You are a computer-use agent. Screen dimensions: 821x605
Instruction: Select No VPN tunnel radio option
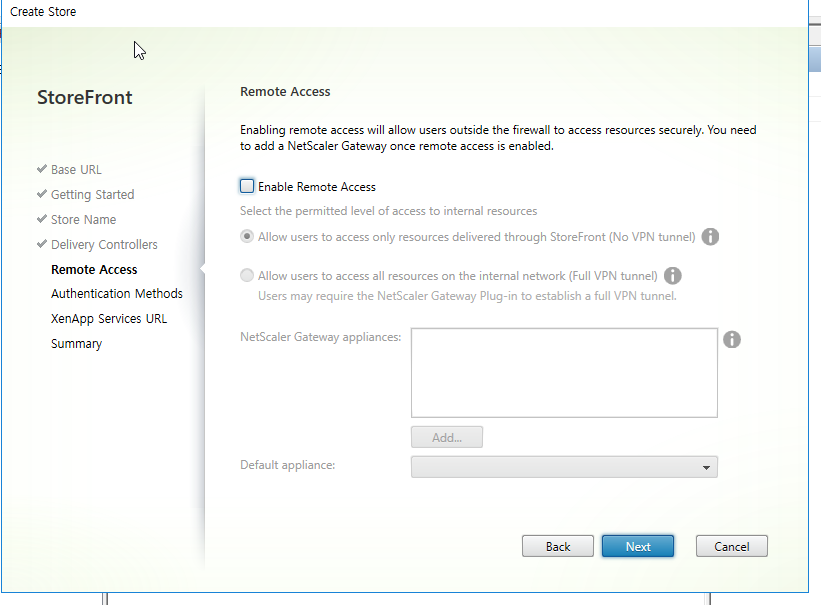(x=247, y=237)
